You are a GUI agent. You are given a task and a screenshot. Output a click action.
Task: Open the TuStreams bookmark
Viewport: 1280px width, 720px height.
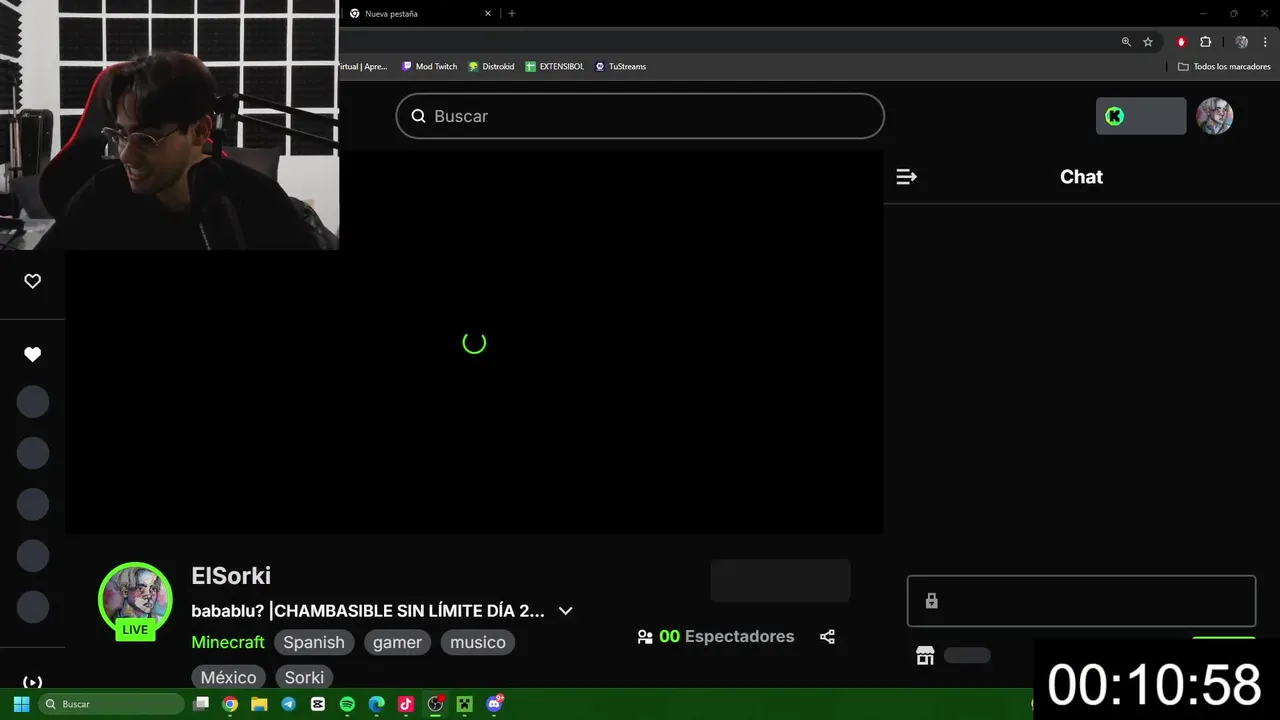(620, 66)
